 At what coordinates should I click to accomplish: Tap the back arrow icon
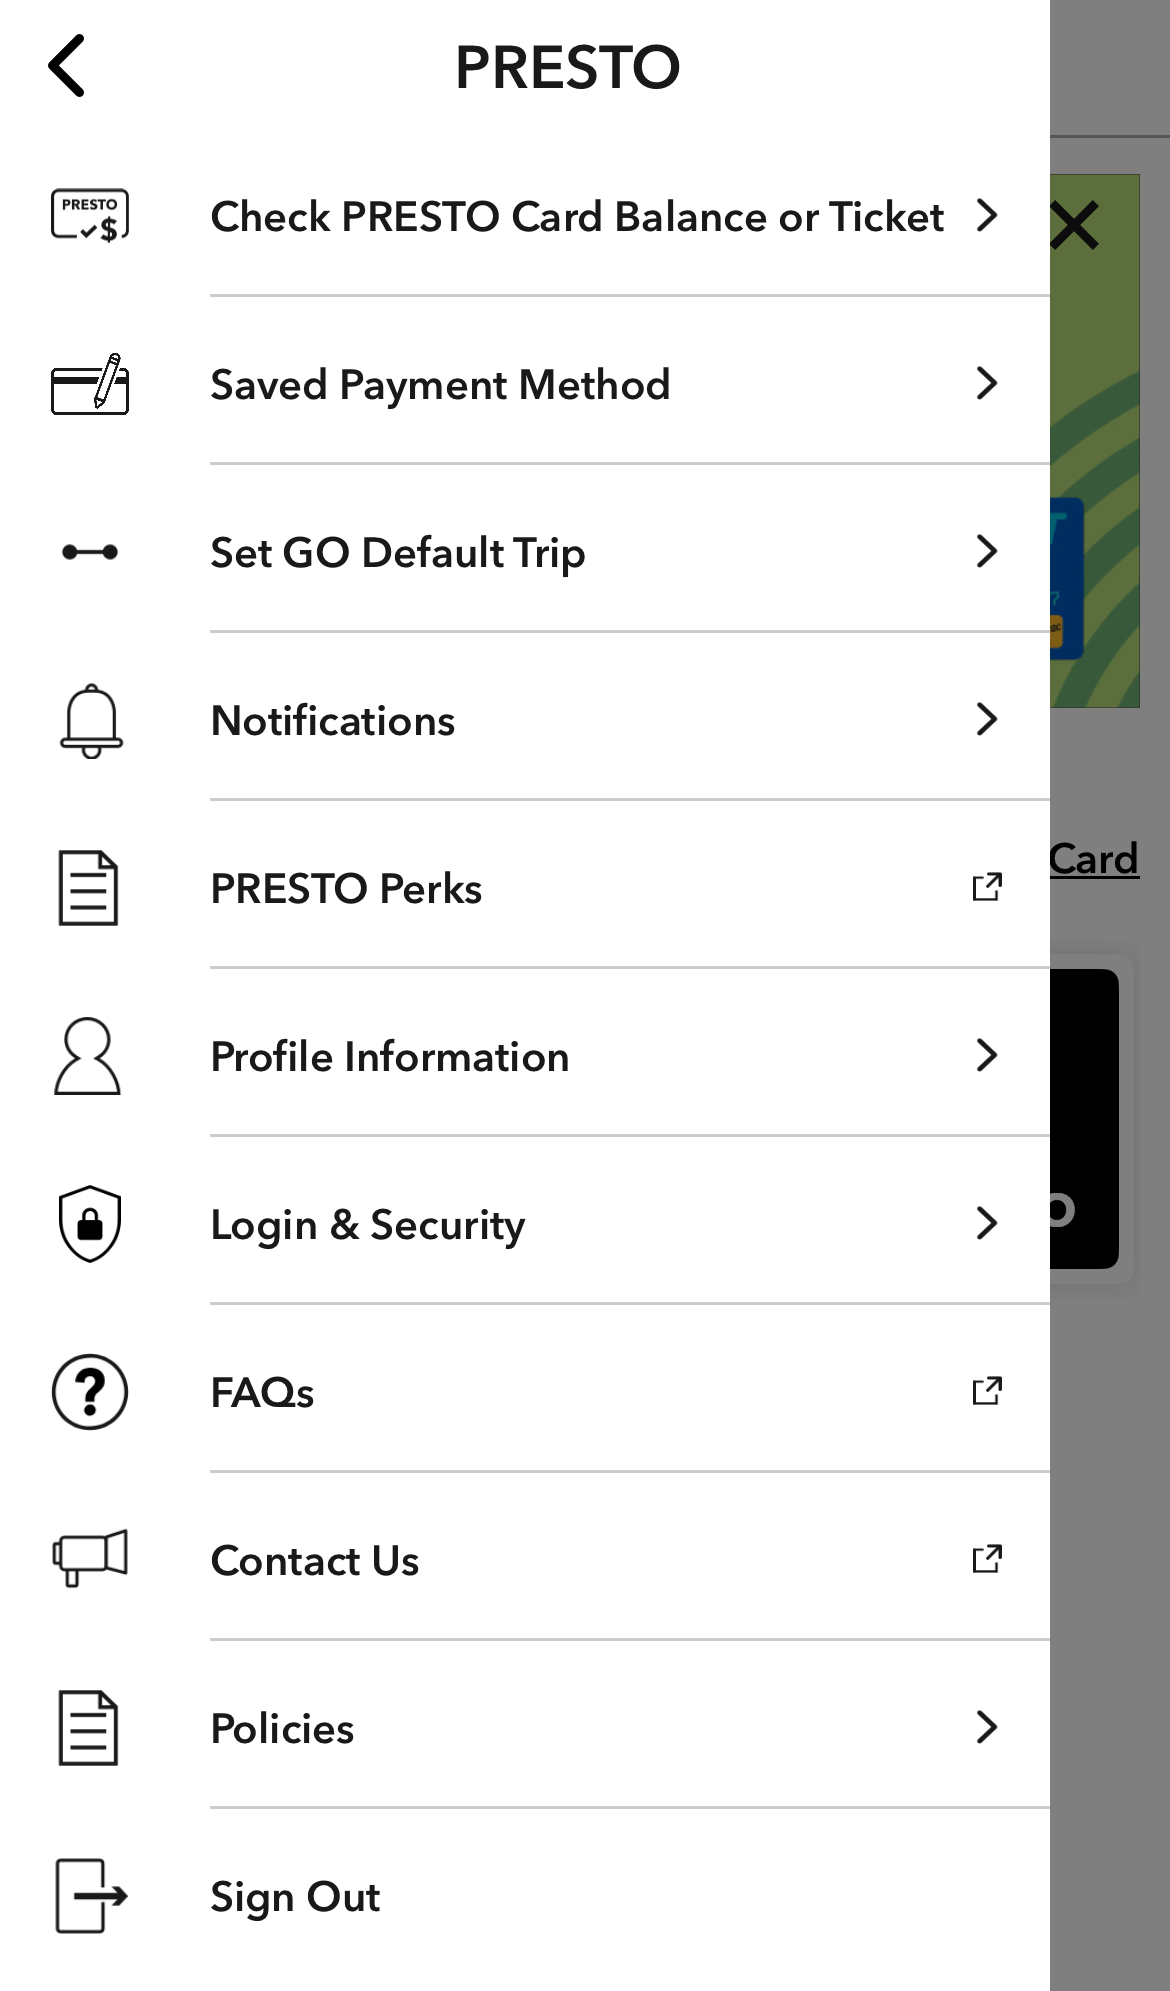pyautogui.click(x=67, y=66)
